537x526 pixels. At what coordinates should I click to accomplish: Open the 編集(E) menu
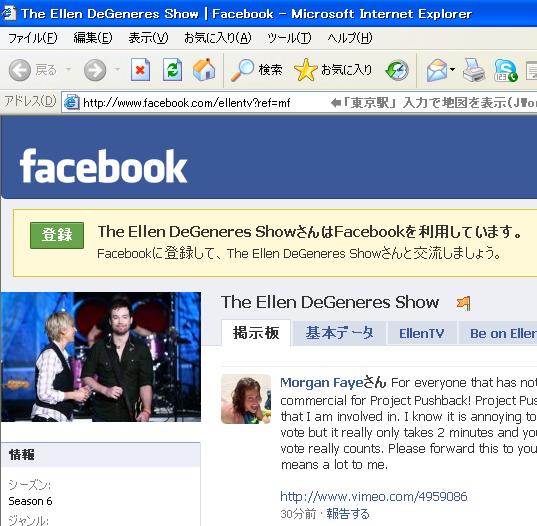pos(93,38)
